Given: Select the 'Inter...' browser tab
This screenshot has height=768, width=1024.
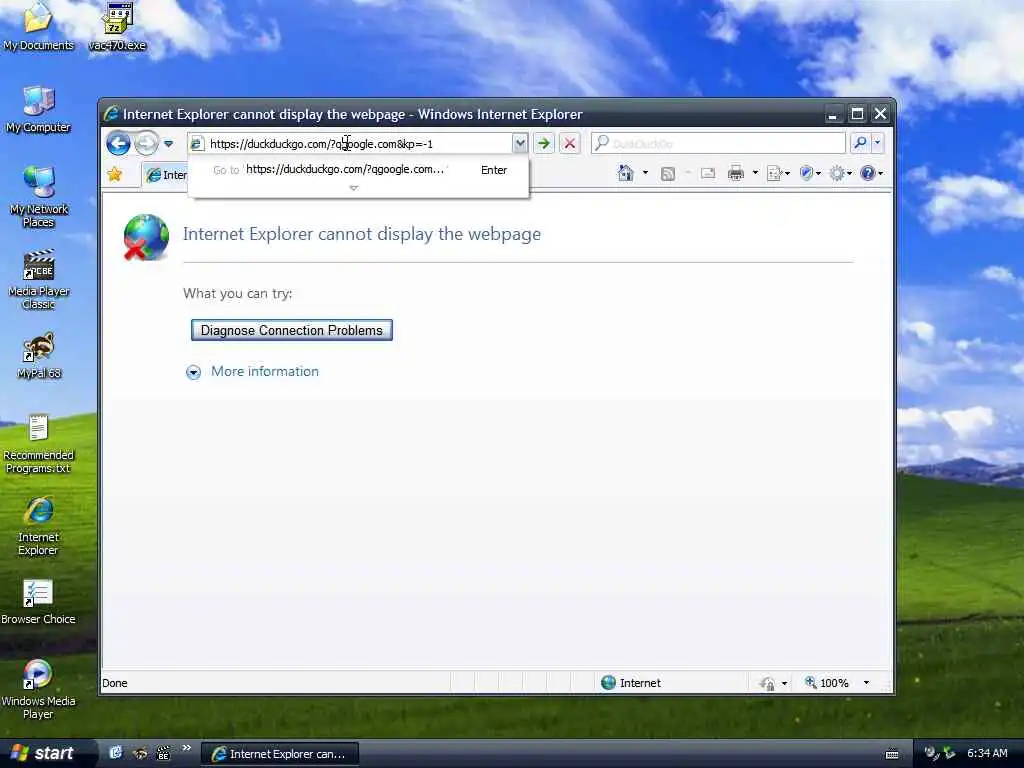Looking at the screenshot, I should pyautogui.click(x=165, y=175).
